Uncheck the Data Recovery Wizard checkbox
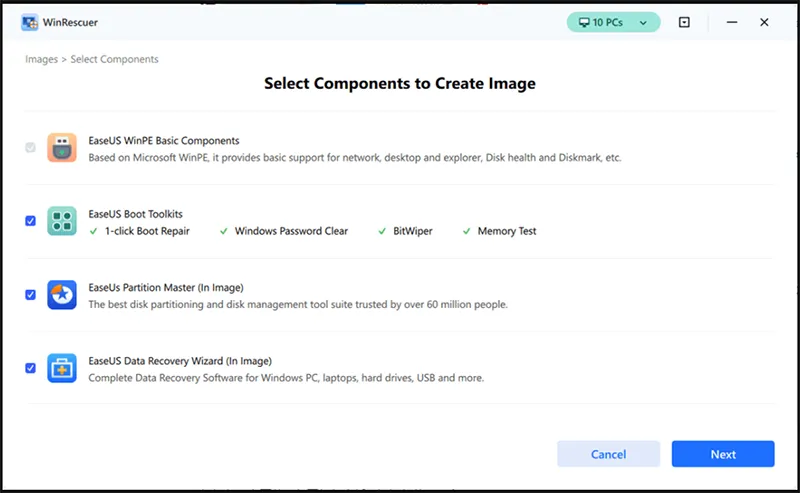The width and height of the screenshot is (800, 493). (31, 368)
